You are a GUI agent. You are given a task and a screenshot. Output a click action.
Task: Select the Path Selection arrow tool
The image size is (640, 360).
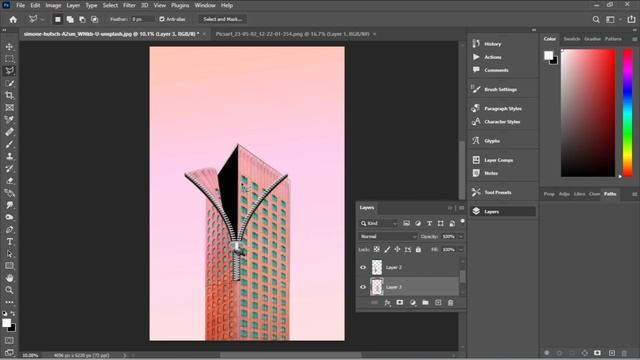pyautogui.click(x=9, y=254)
